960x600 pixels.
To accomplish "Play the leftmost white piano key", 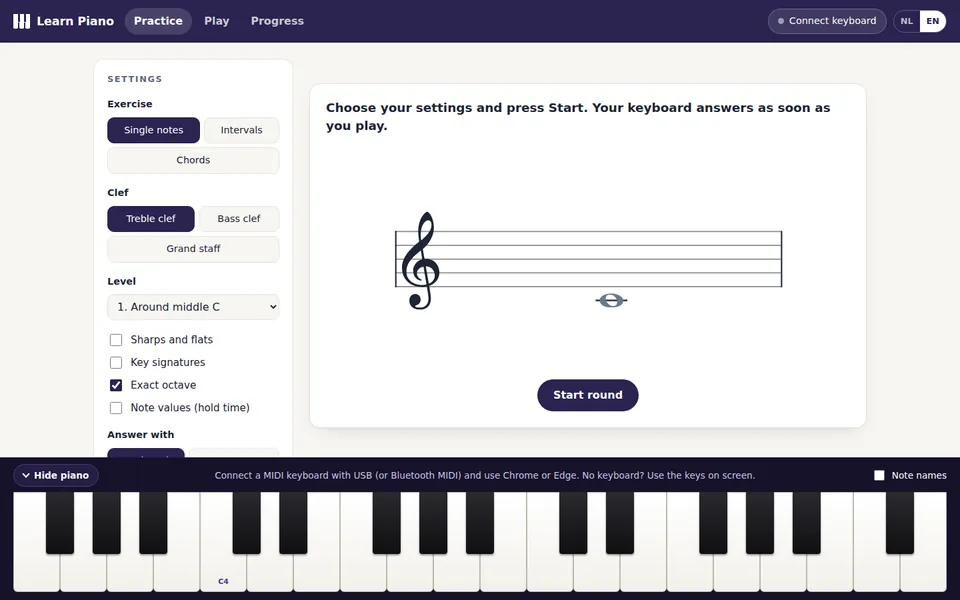I will (37, 572).
